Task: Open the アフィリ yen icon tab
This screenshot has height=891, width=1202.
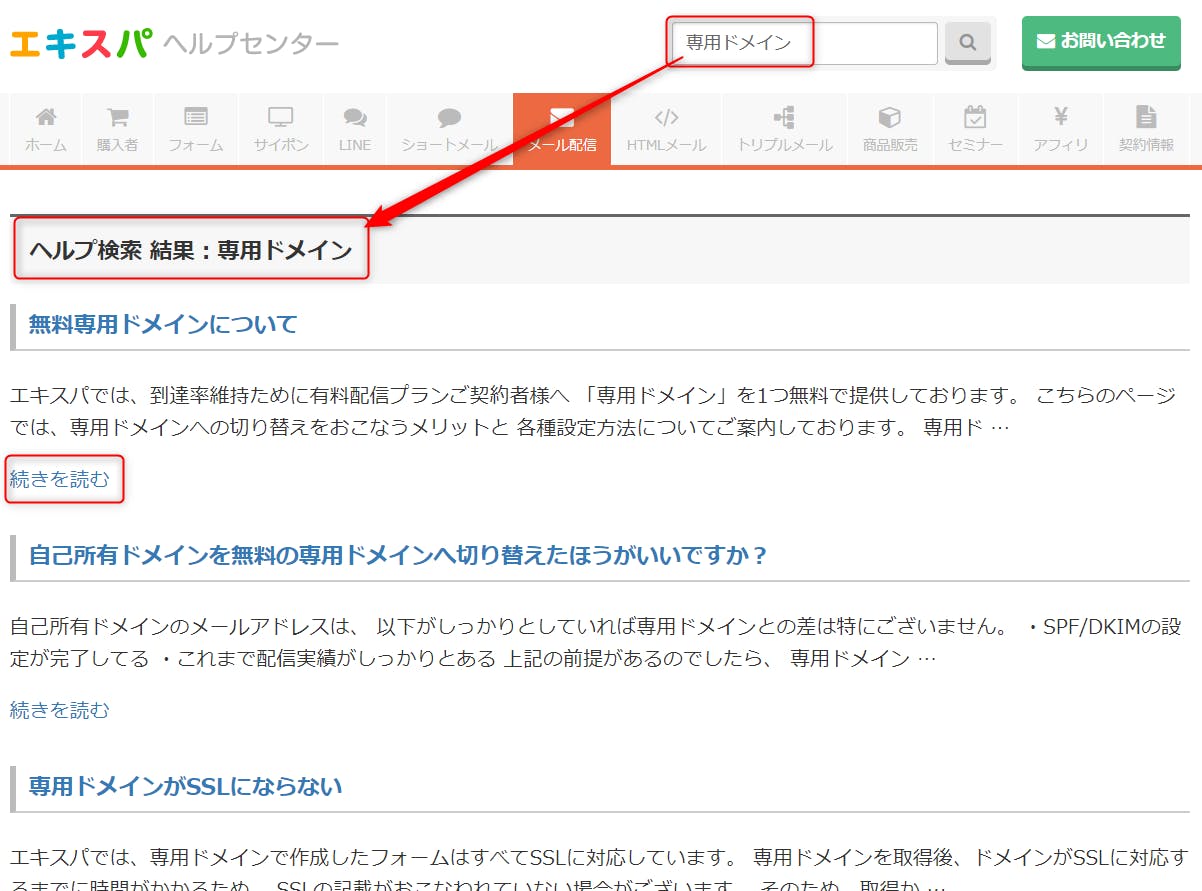Action: [1060, 129]
